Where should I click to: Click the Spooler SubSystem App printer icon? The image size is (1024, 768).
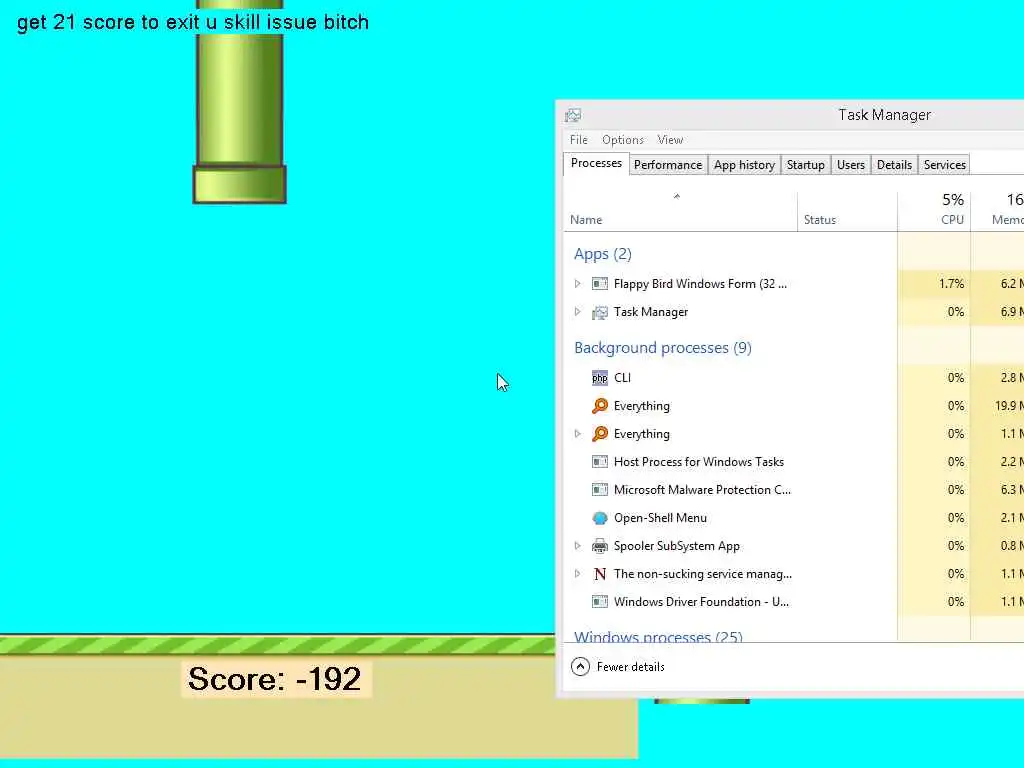[x=600, y=546]
